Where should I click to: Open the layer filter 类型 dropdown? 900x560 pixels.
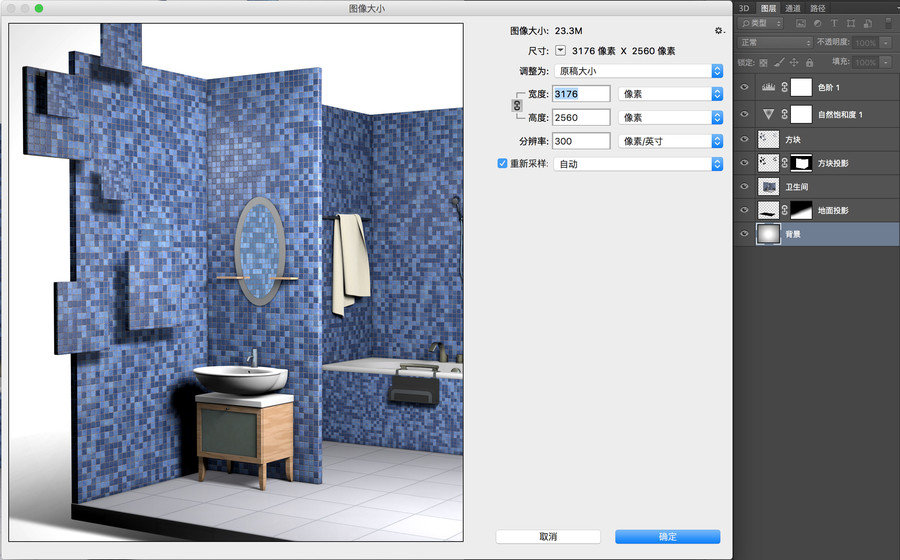761,24
